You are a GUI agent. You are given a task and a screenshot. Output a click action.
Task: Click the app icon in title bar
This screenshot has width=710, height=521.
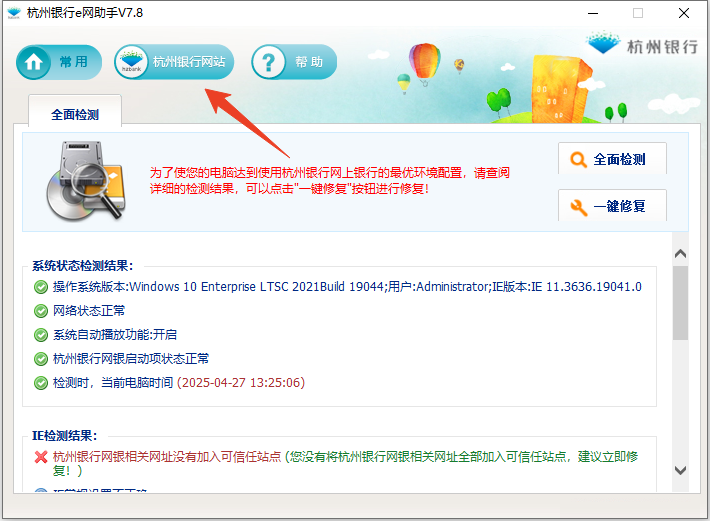(x=14, y=13)
